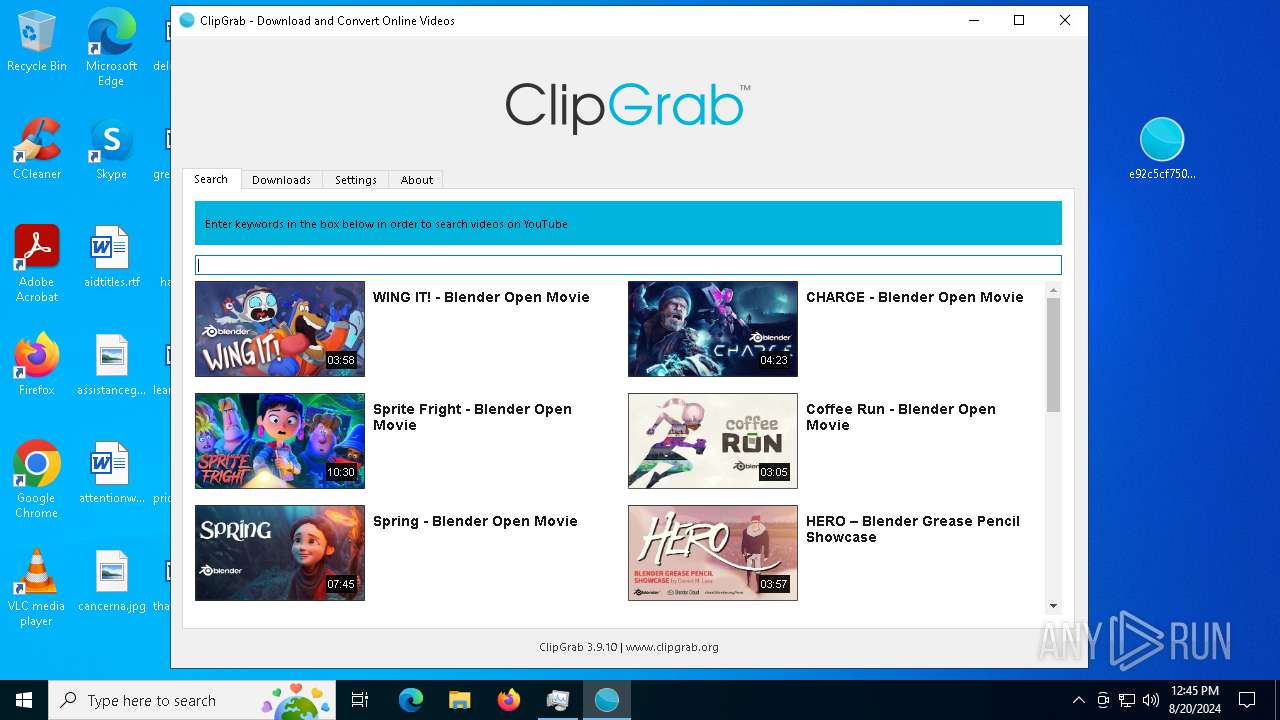Screen dimensions: 1280x720
Task: Select the attentionw... Word document icon
Action: (111, 473)
